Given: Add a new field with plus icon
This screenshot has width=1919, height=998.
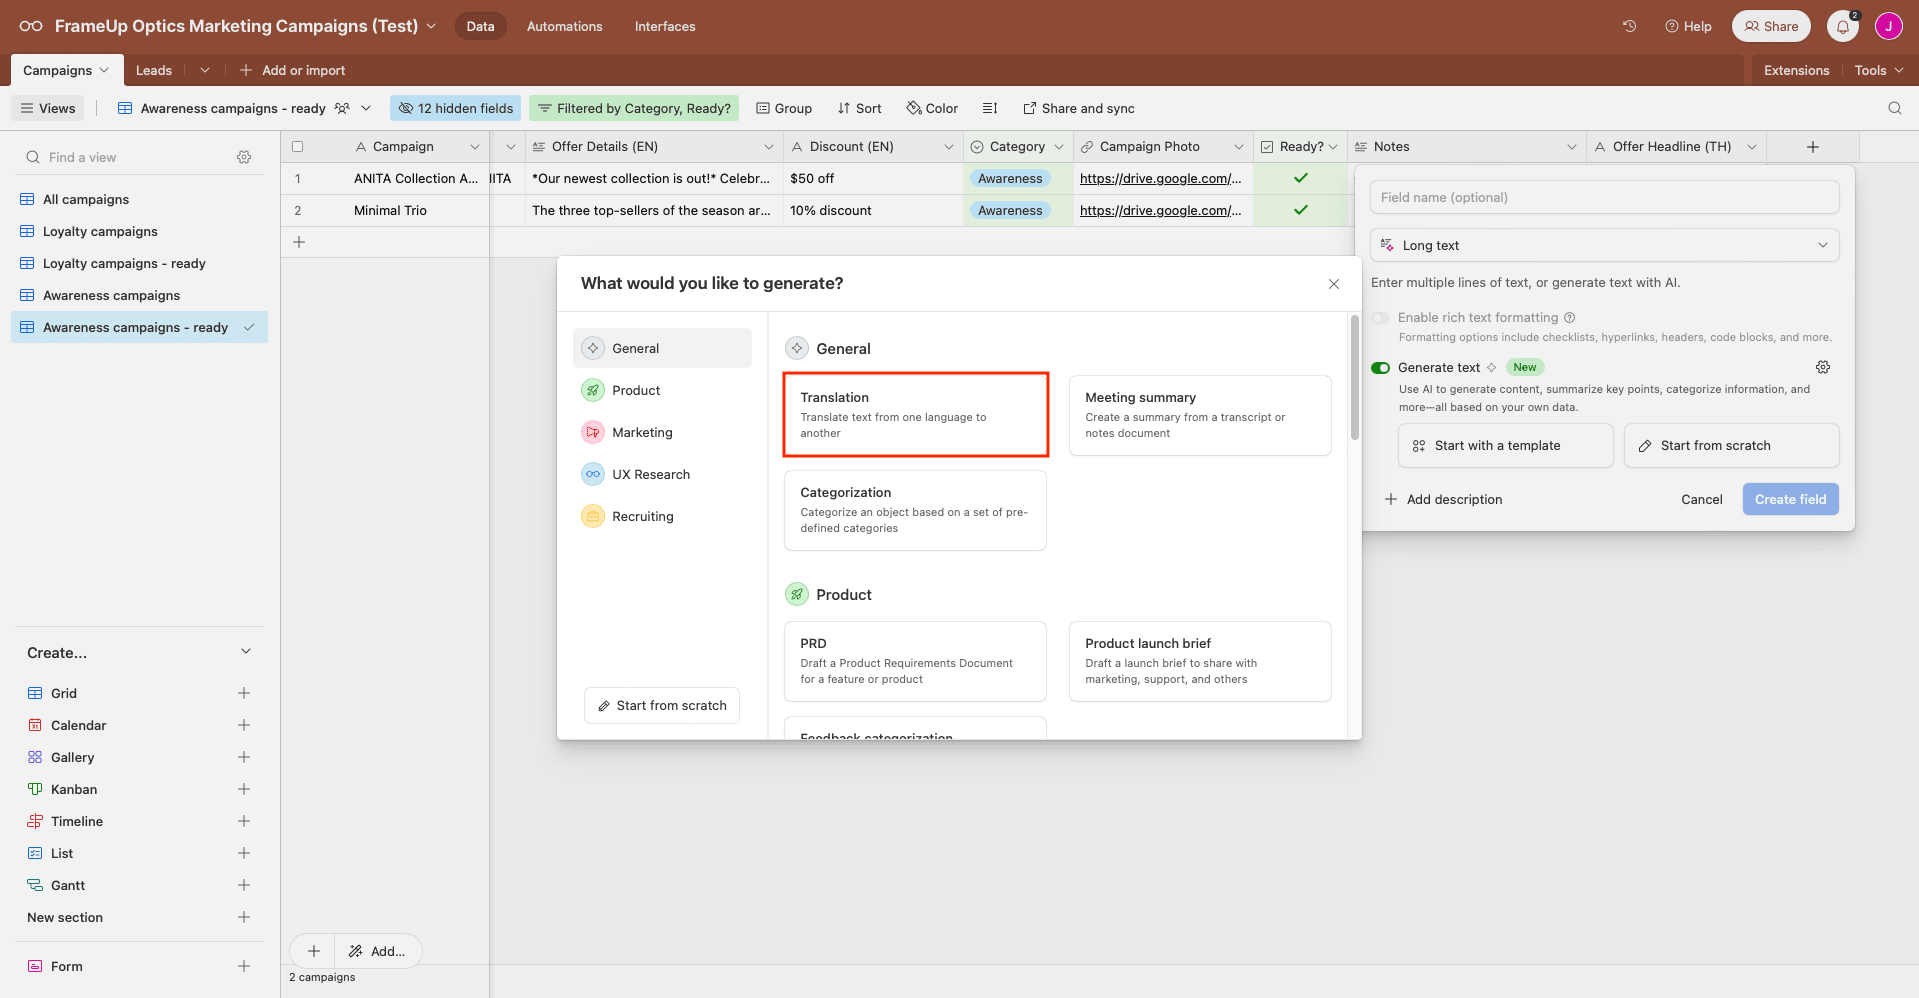Looking at the screenshot, I should [1812, 147].
